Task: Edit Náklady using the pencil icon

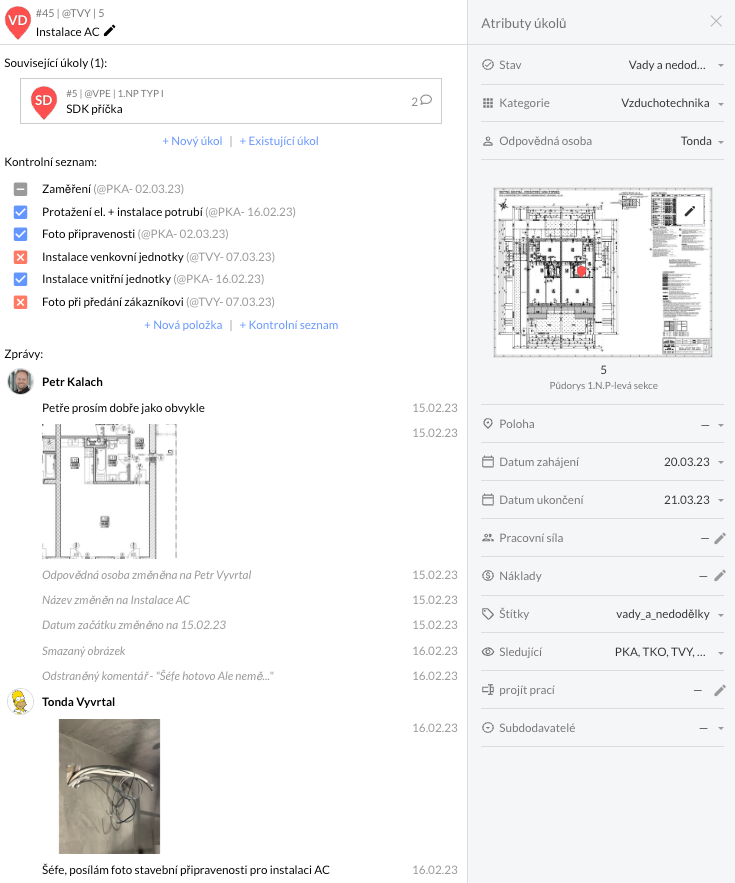Action: [x=719, y=576]
